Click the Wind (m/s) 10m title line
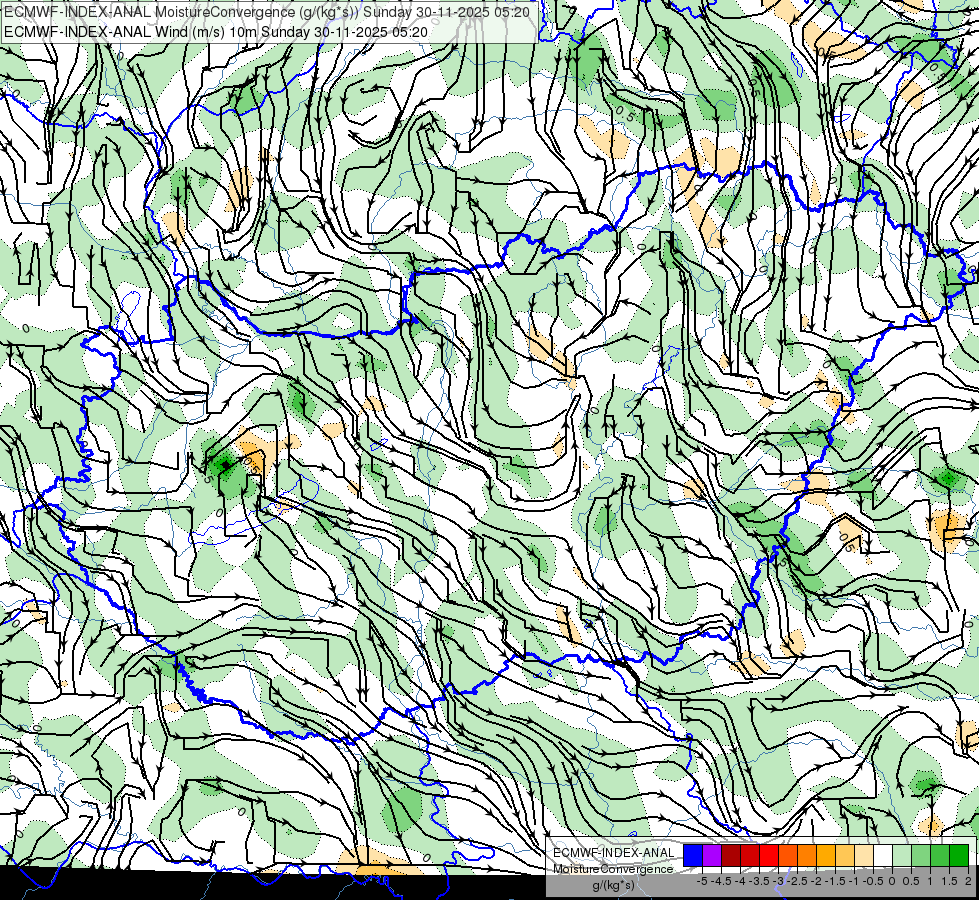Viewport: 979px width, 900px height. click(x=216, y=31)
